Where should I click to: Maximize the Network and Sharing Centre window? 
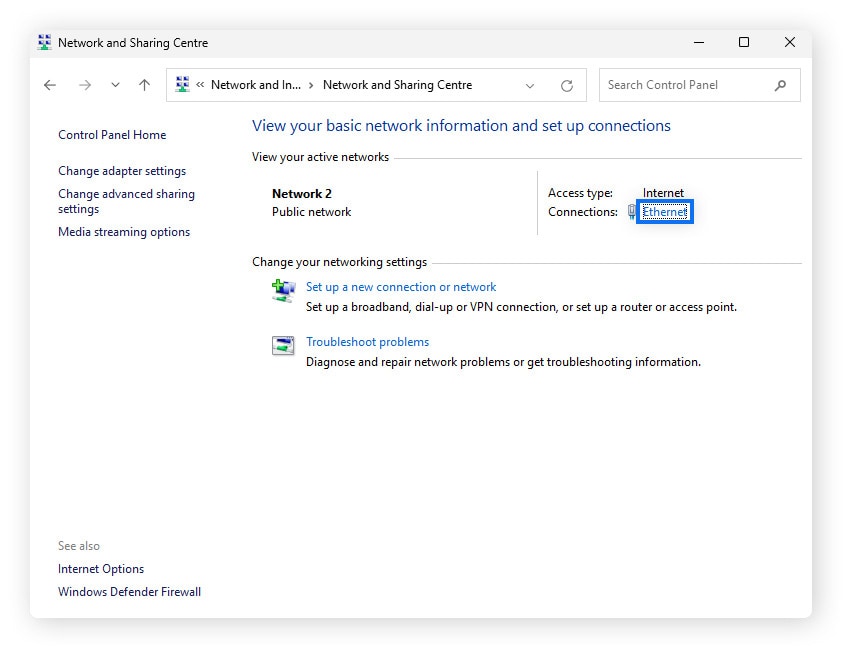click(744, 42)
